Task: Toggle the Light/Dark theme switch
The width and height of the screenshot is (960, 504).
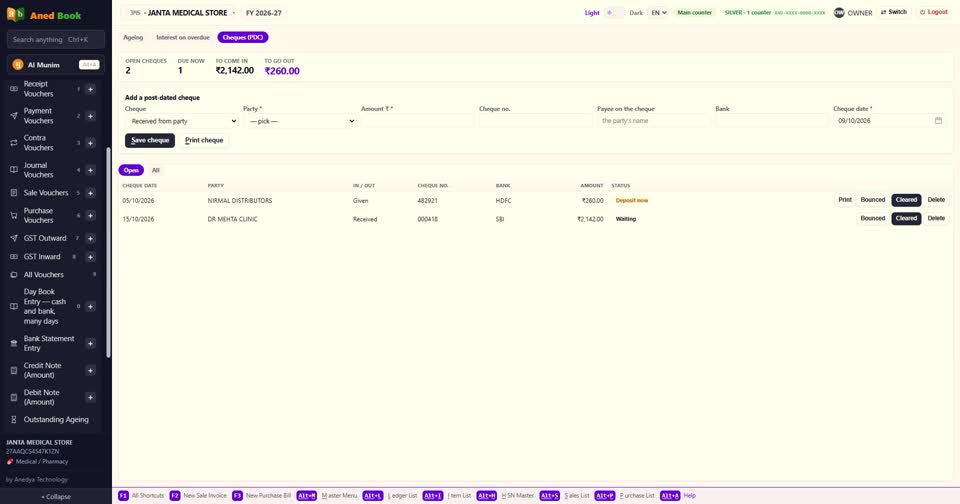Action: click(x=614, y=12)
